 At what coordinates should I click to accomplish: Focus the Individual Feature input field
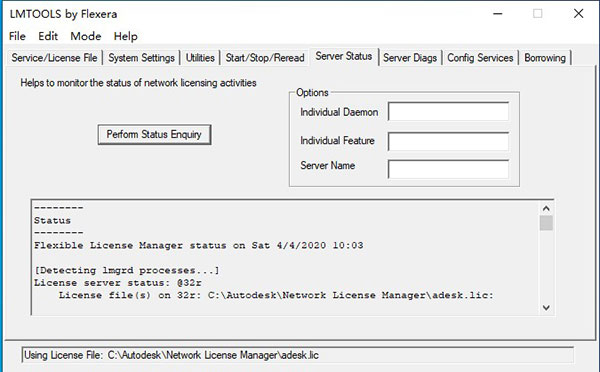[x=448, y=142]
